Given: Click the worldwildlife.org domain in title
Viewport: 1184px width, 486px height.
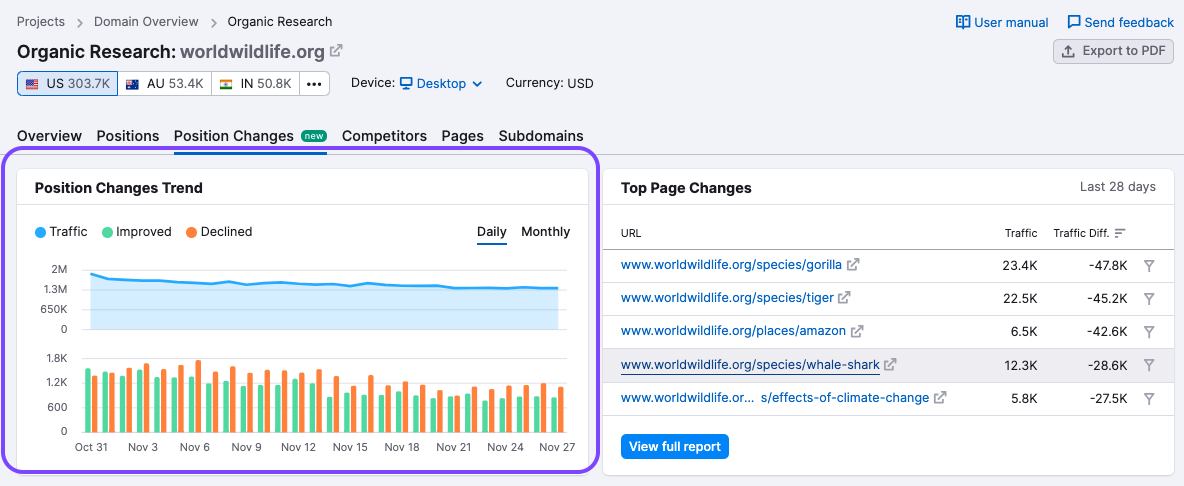Looking at the screenshot, I should click(x=253, y=51).
